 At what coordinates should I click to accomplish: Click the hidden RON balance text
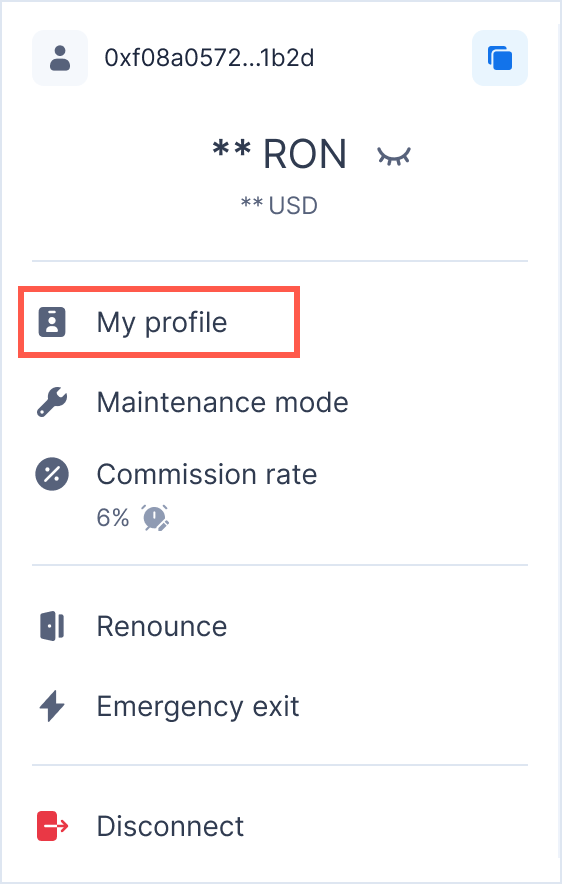[280, 154]
